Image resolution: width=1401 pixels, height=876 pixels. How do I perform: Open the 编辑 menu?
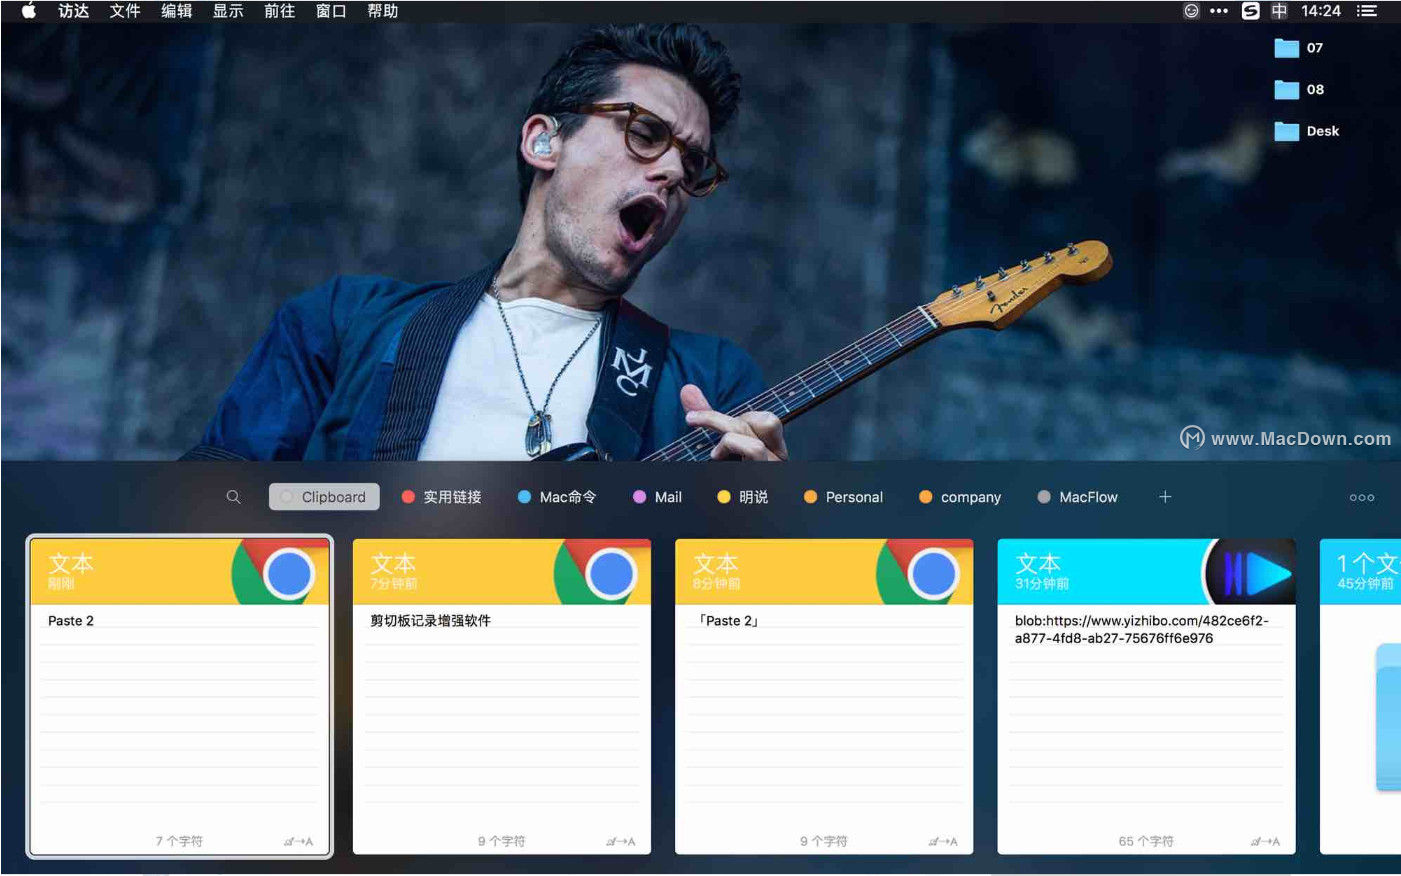click(176, 11)
